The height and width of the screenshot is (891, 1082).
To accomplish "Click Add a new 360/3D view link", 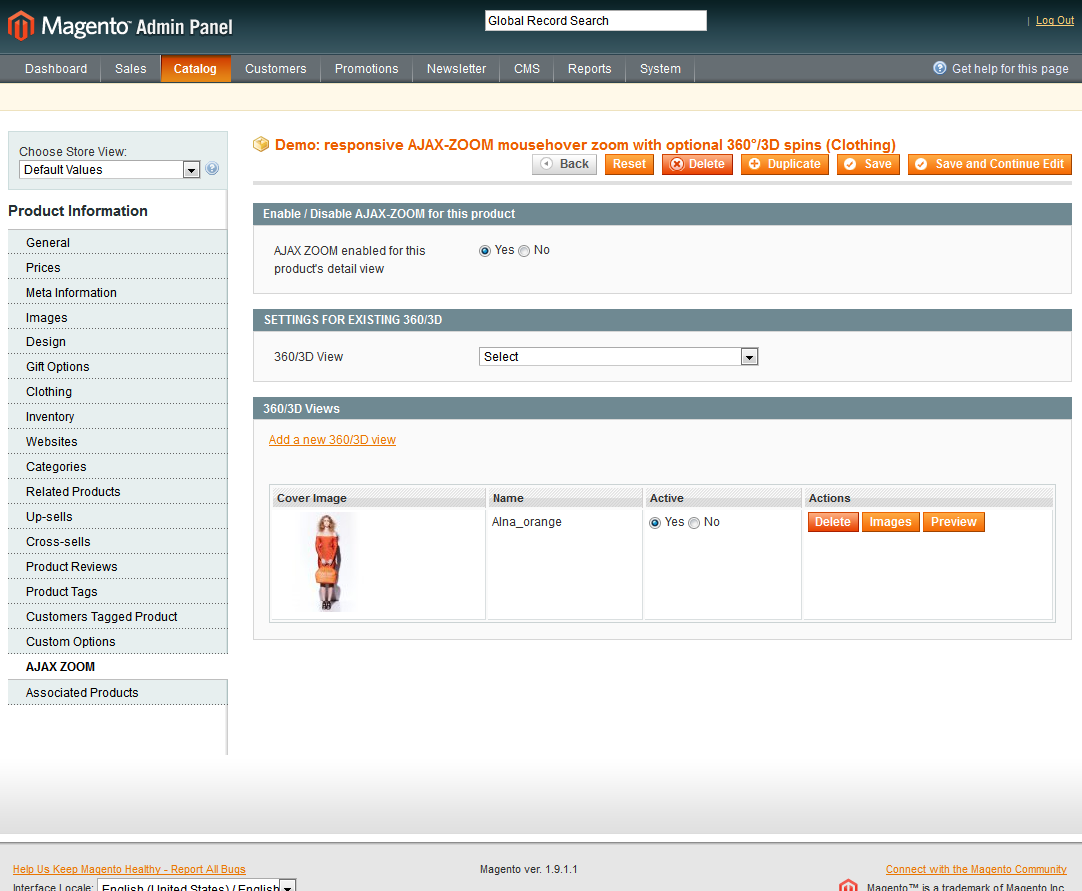I will pos(332,440).
